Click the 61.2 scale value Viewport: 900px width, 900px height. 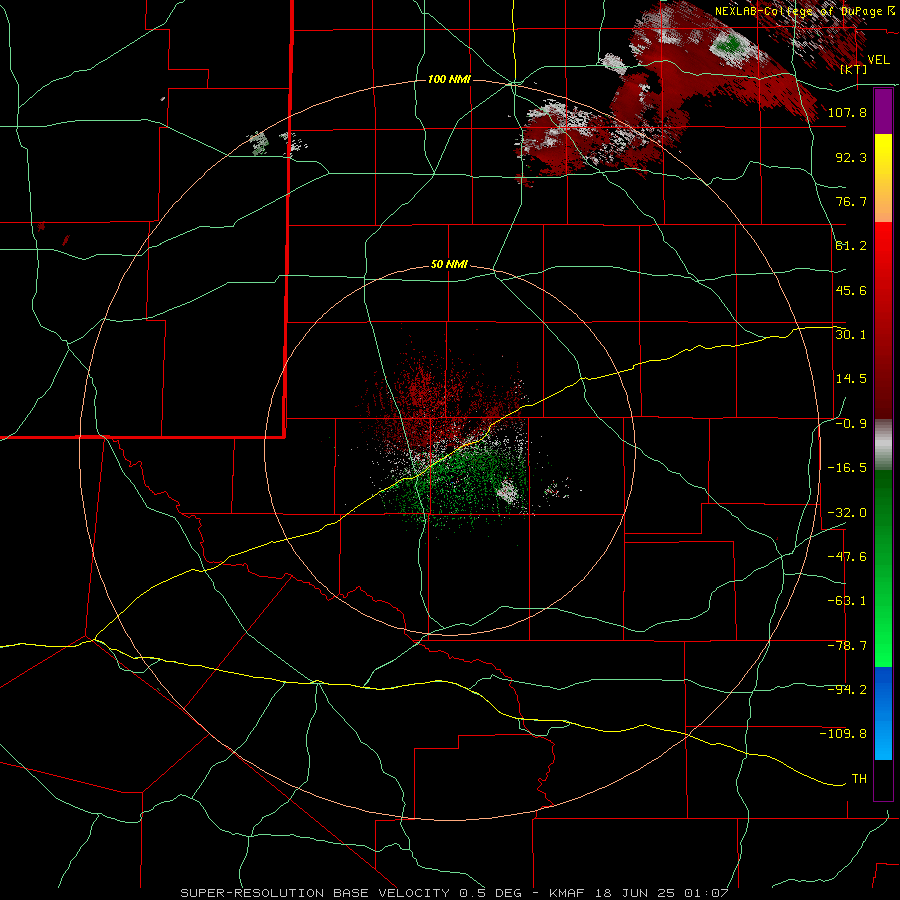point(851,245)
